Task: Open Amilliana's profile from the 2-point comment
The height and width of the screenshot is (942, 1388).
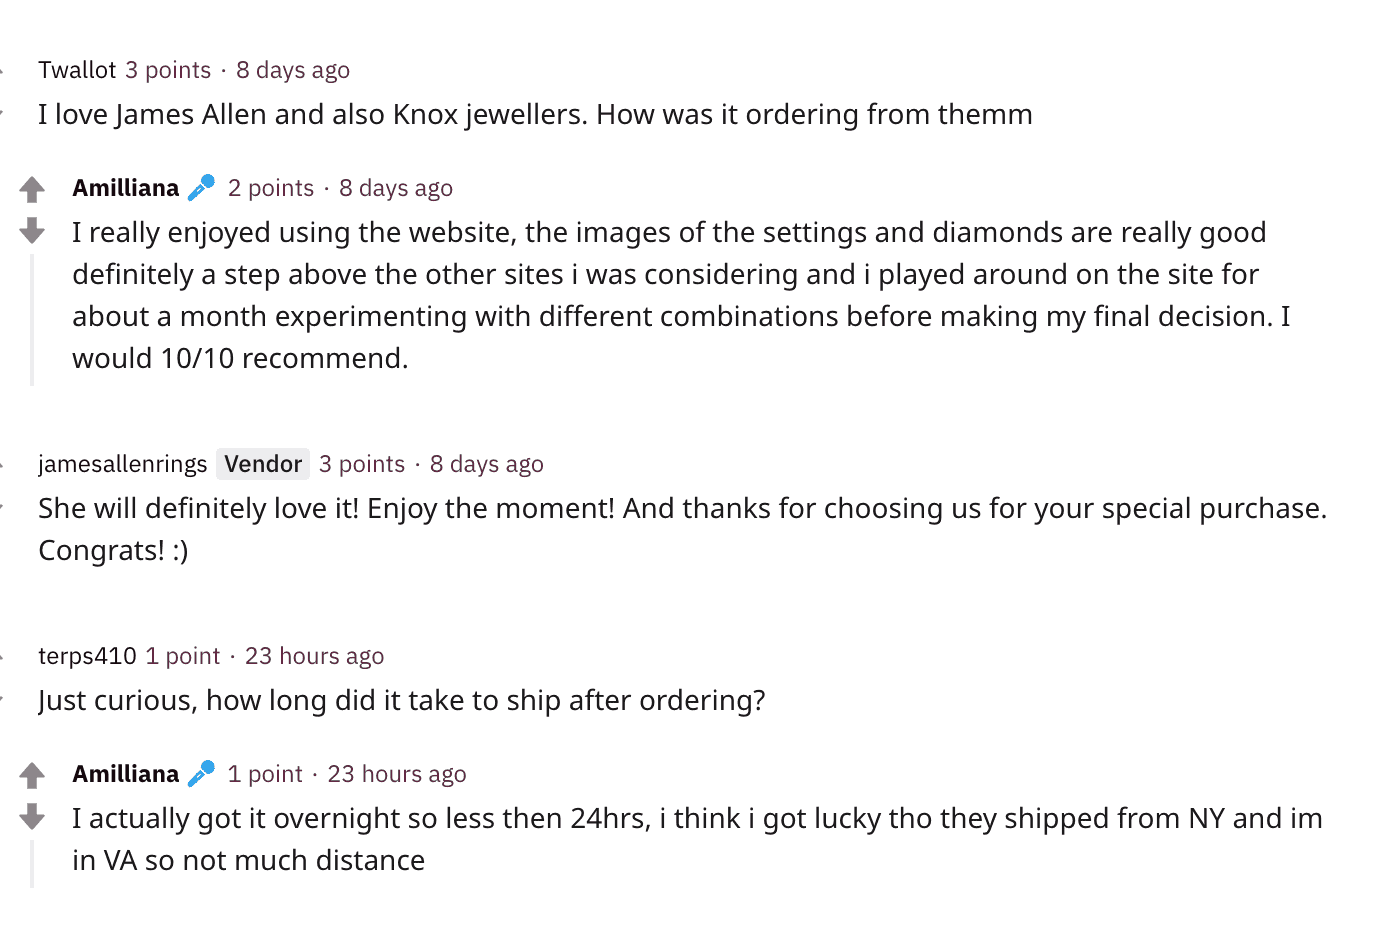Action: point(126,188)
